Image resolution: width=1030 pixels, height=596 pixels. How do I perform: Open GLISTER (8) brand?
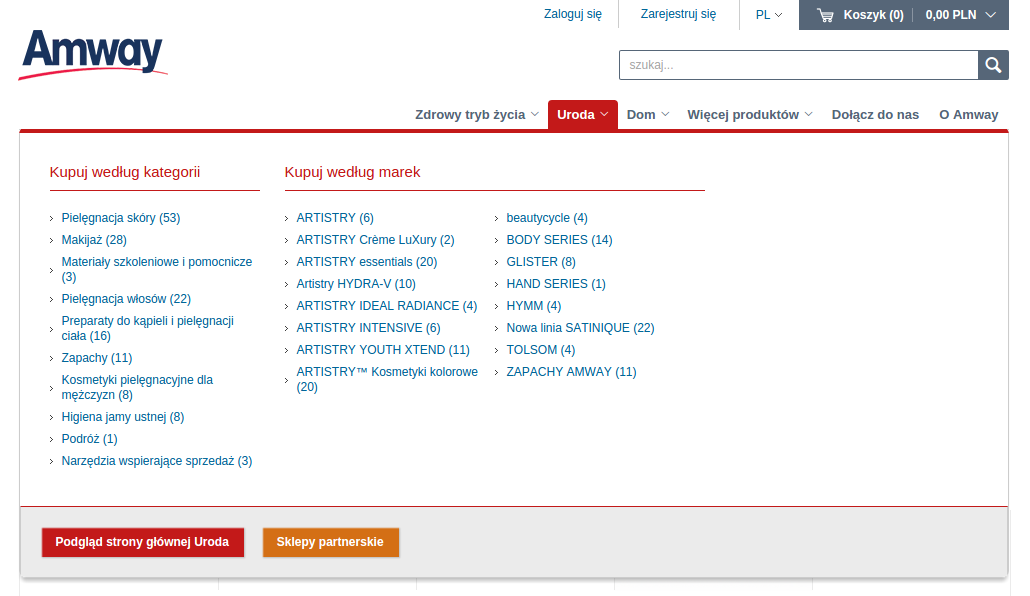coord(541,262)
